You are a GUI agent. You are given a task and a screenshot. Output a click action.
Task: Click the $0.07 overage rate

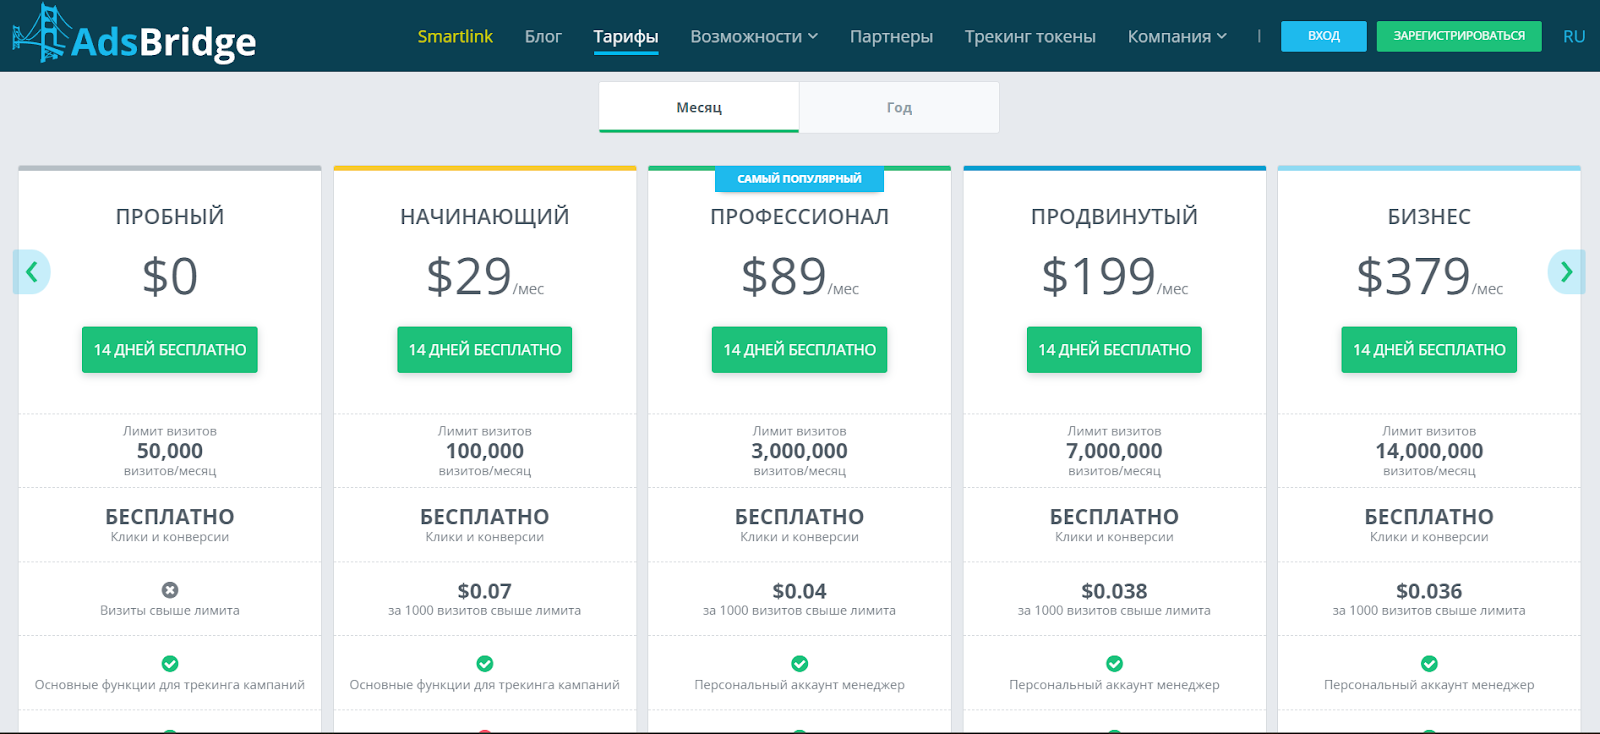tap(485, 591)
